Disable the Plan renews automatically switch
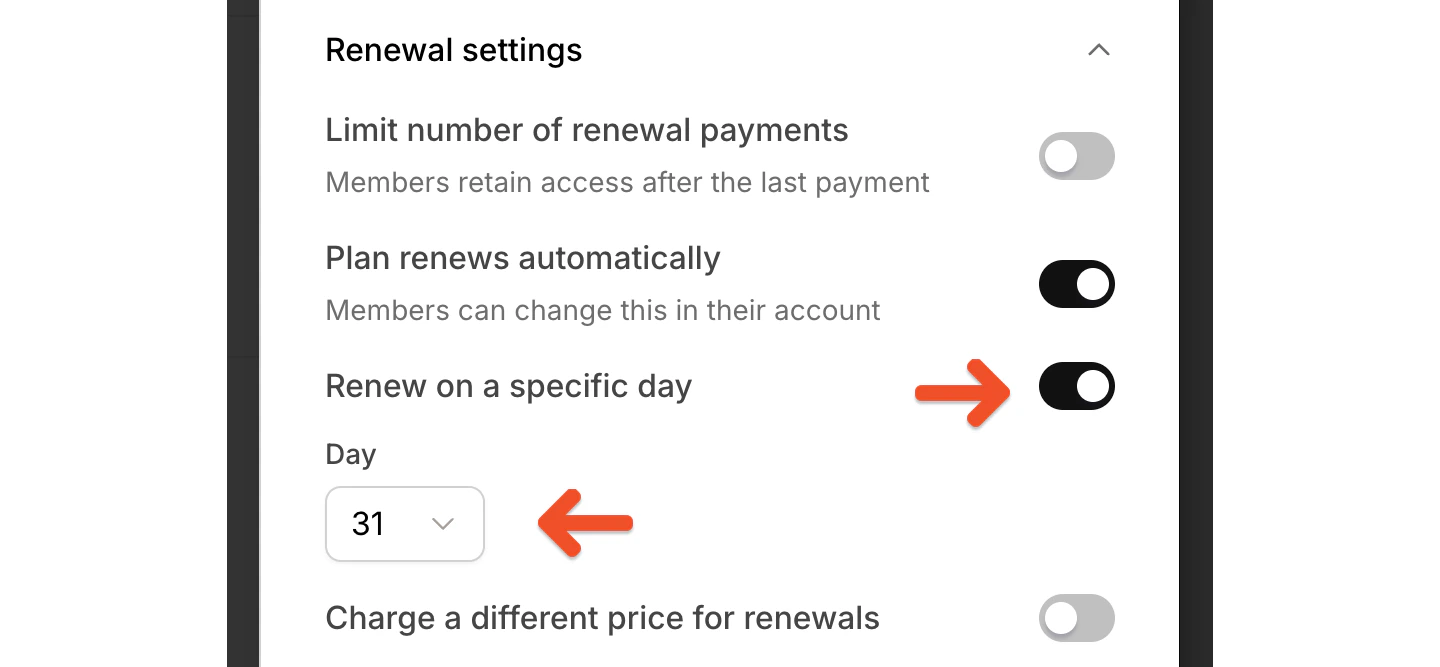This screenshot has width=1440, height=667. (x=1076, y=284)
